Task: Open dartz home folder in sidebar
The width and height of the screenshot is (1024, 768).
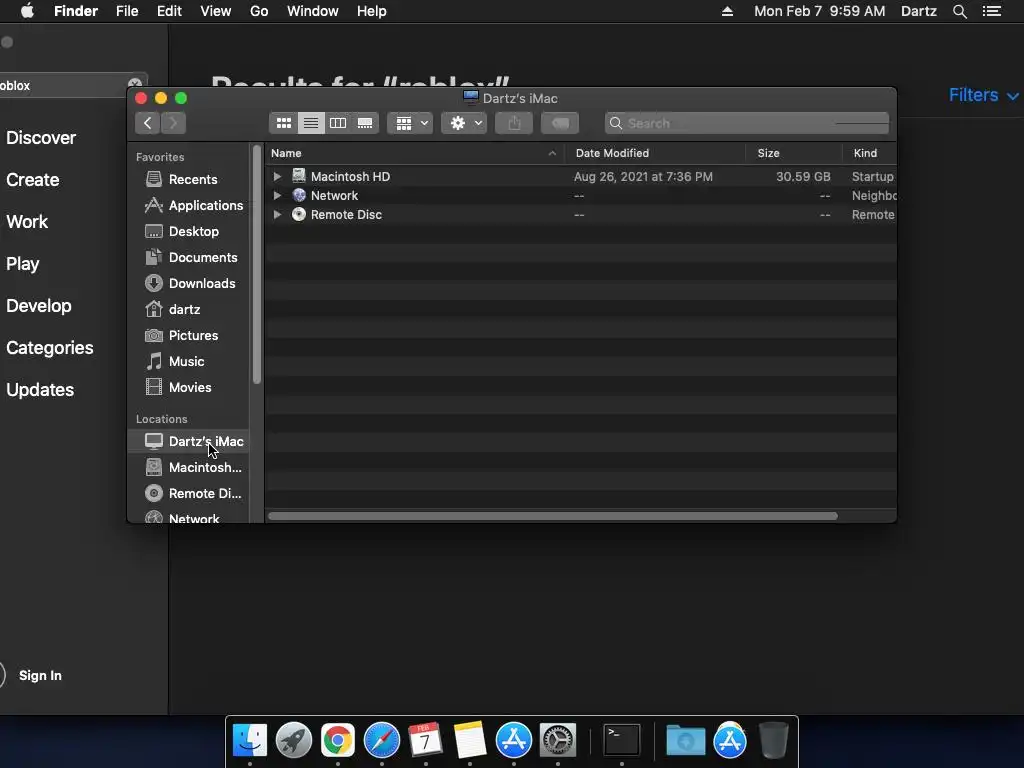Action: [188, 310]
